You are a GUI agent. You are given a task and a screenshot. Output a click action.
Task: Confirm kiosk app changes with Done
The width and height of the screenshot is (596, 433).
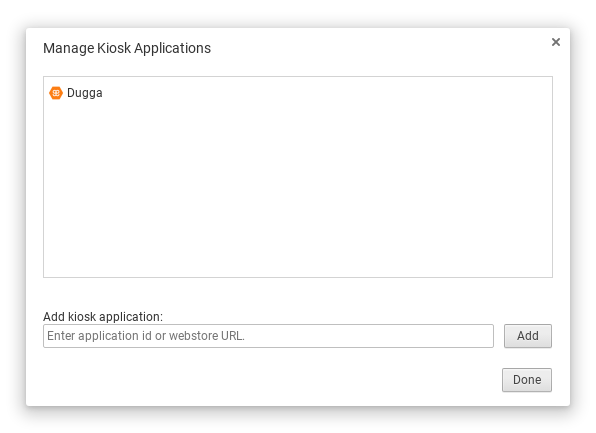[x=527, y=379]
